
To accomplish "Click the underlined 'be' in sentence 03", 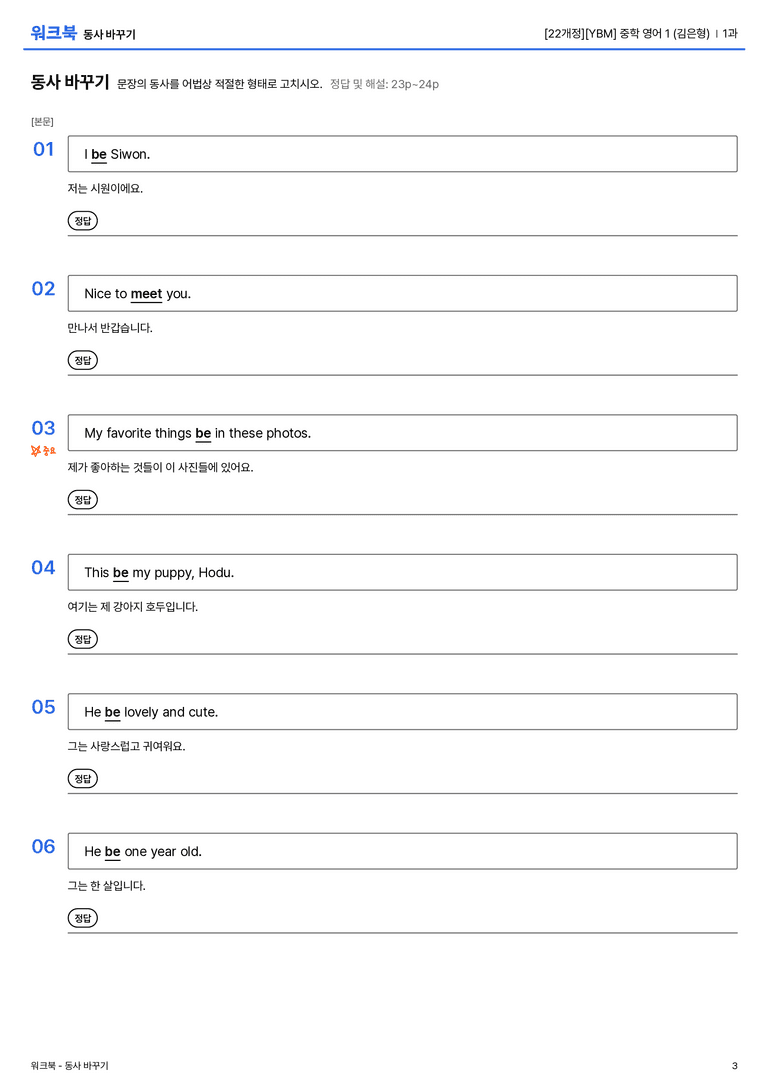I will [x=203, y=434].
